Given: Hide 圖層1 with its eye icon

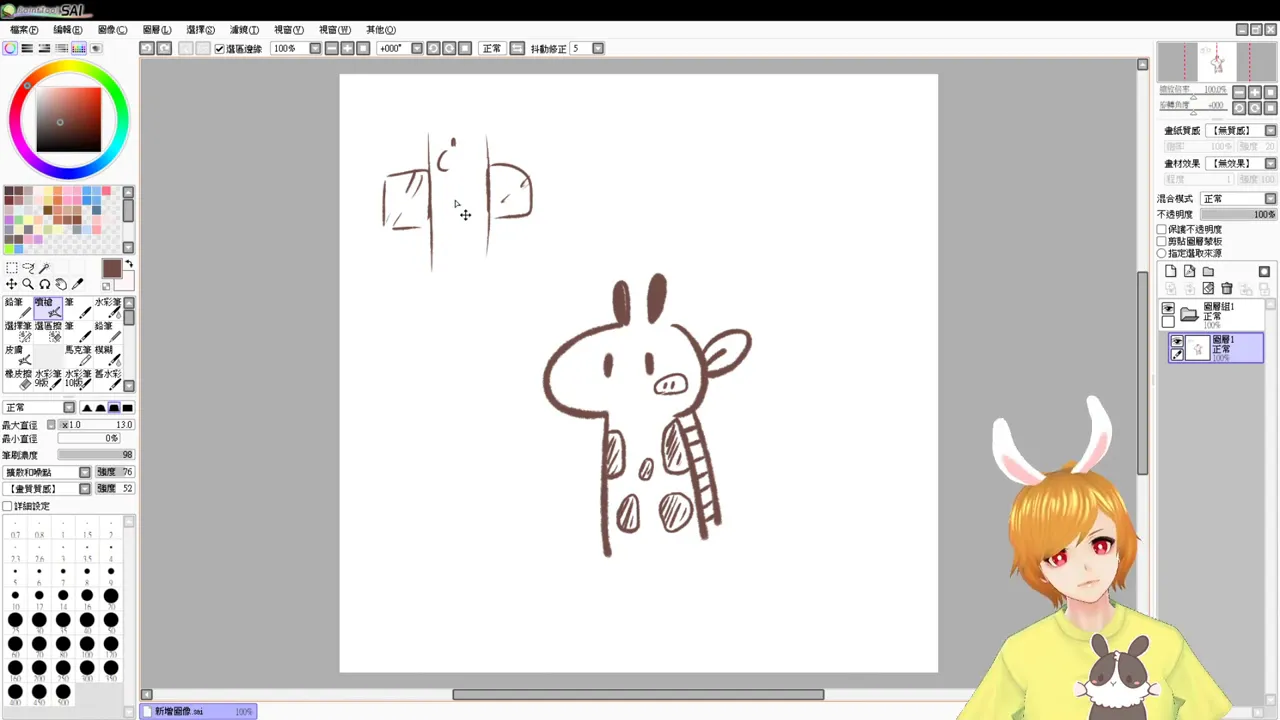Looking at the screenshot, I should (x=1177, y=342).
